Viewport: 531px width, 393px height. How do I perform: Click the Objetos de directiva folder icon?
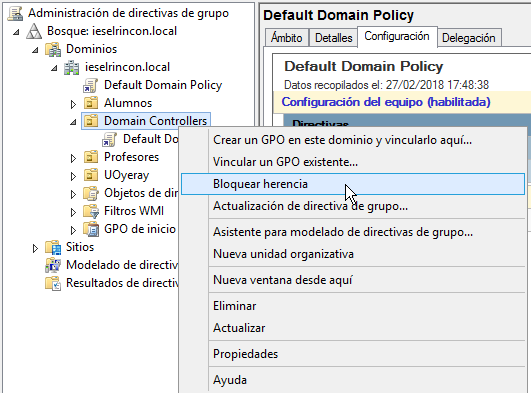tap(91, 193)
